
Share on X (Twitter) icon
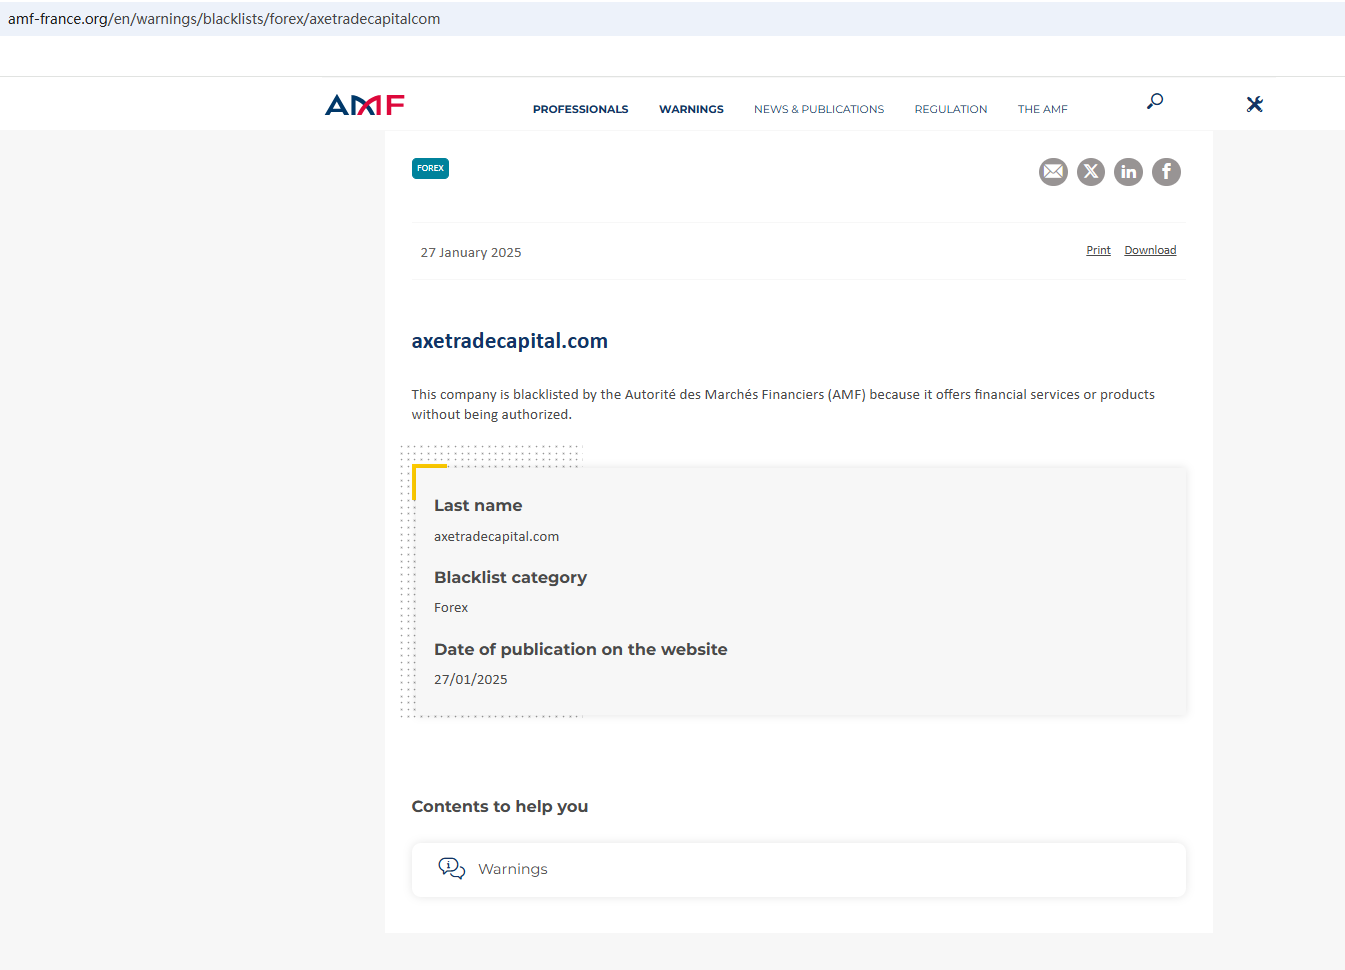tap(1091, 172)
